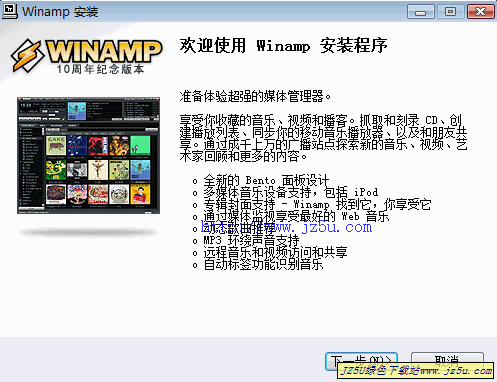Click the heading 欢迎使用 Winamp 安装程序
Viewport: 497px width, 382px height.
pos(283,45)
